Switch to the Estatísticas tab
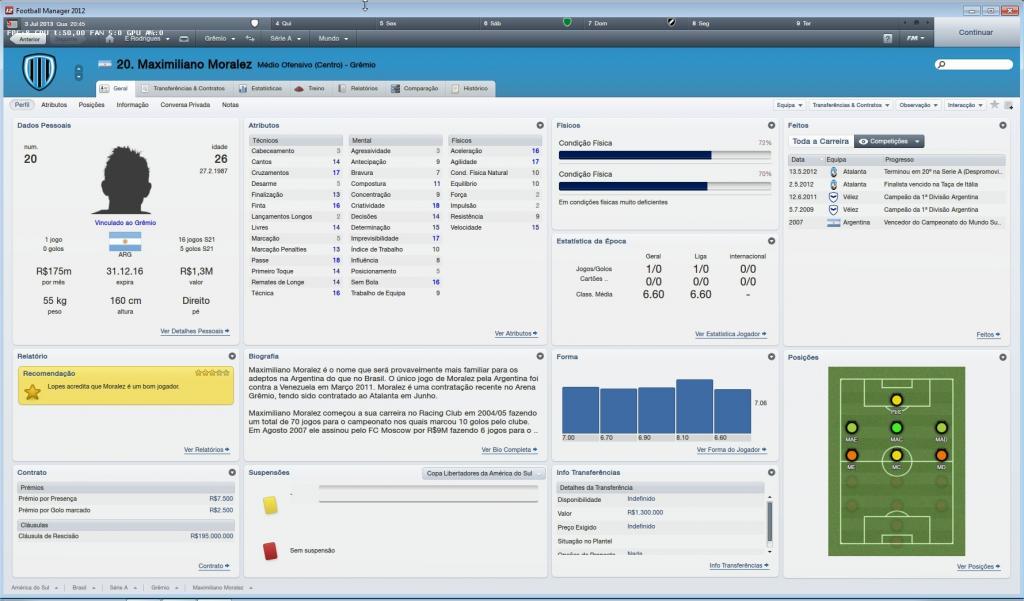Screen dimensions: 1024x601 click(x=261, y=88)
